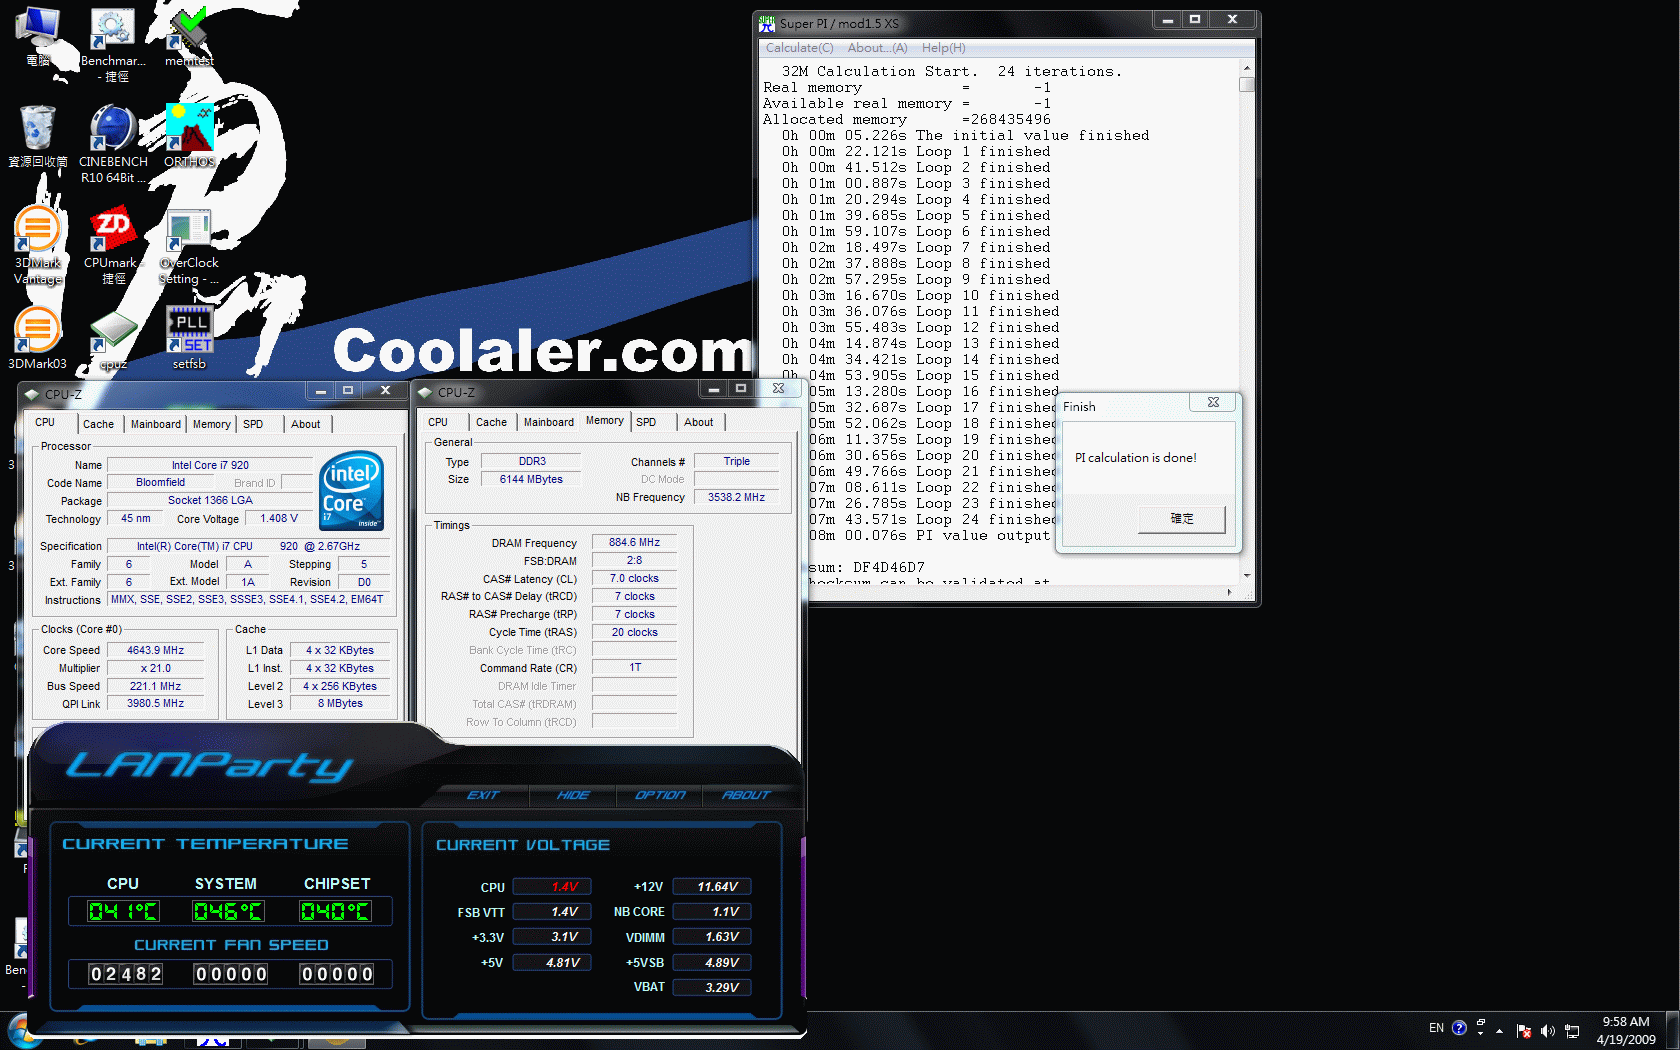
Task: Click the DRAM Frequency 884.6 MHz value
Action: coord(635,542)
